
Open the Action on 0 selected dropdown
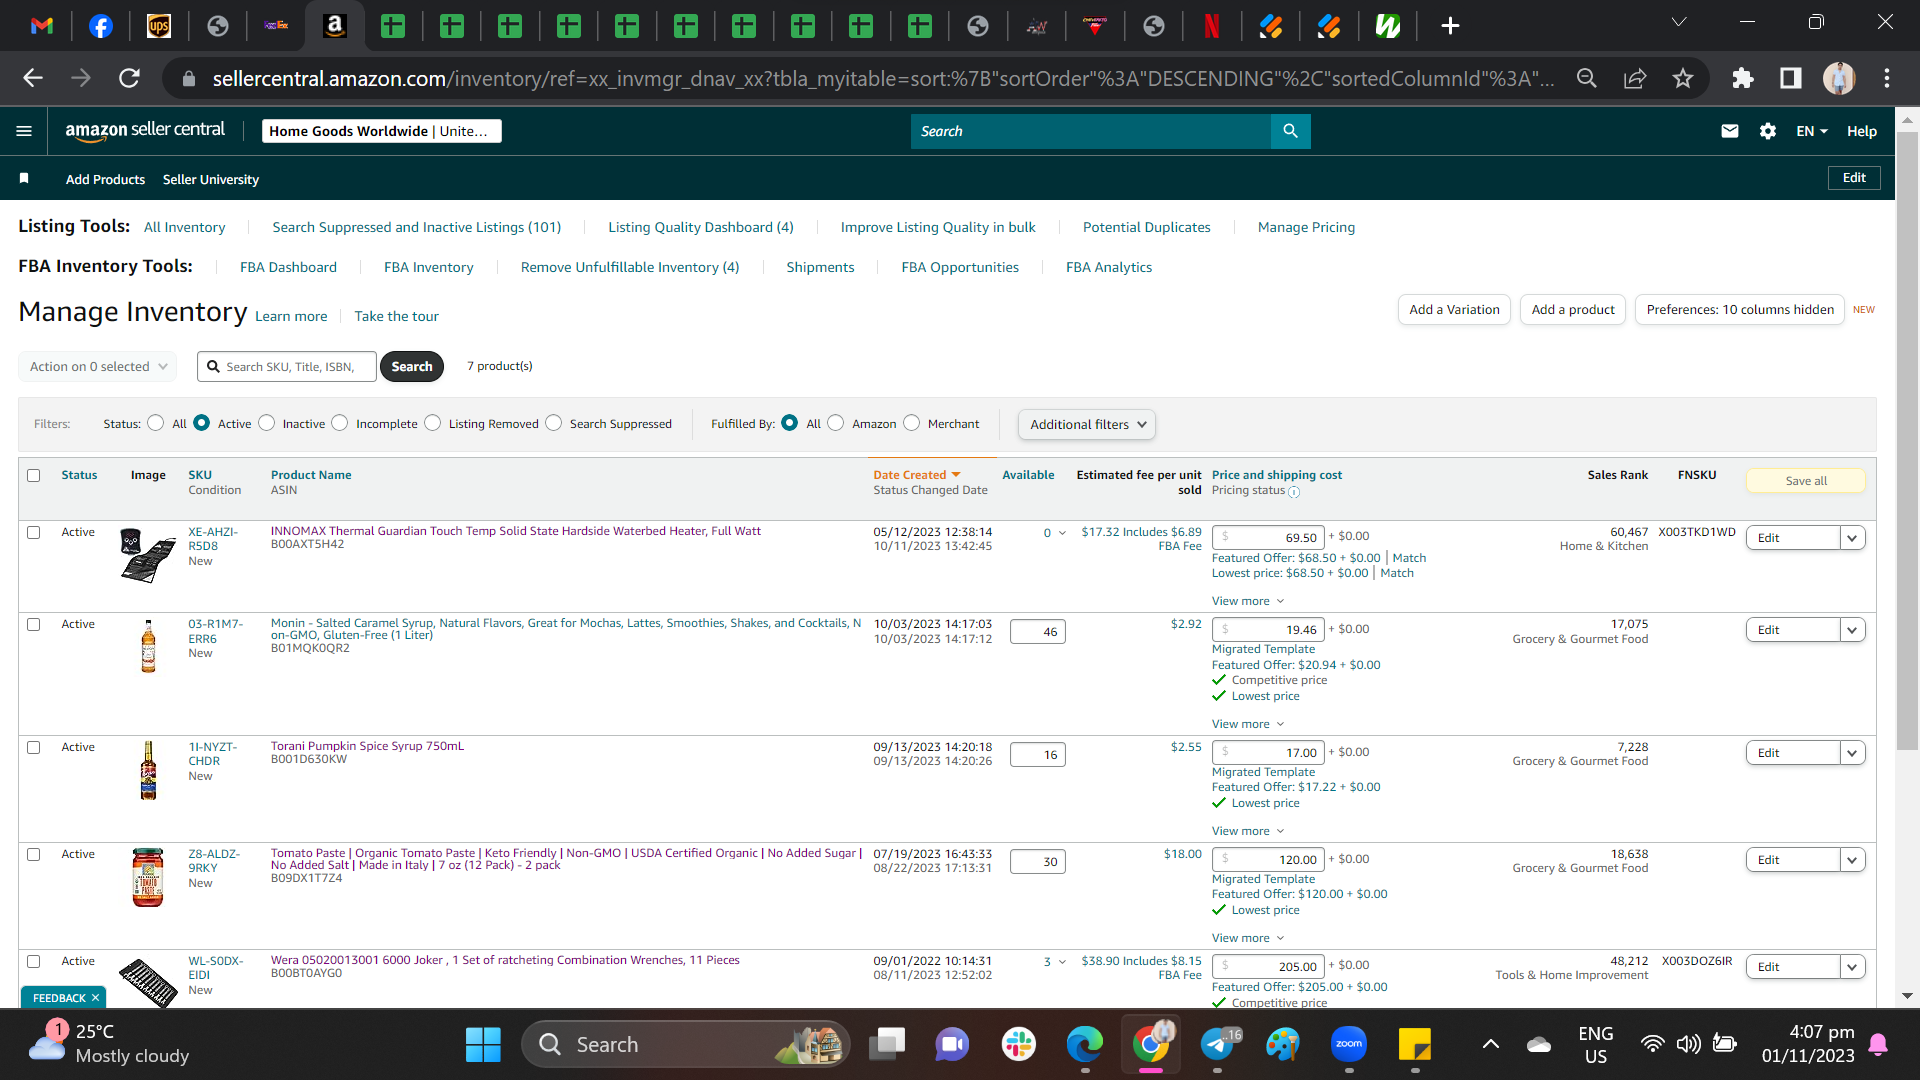click(97, 367)
